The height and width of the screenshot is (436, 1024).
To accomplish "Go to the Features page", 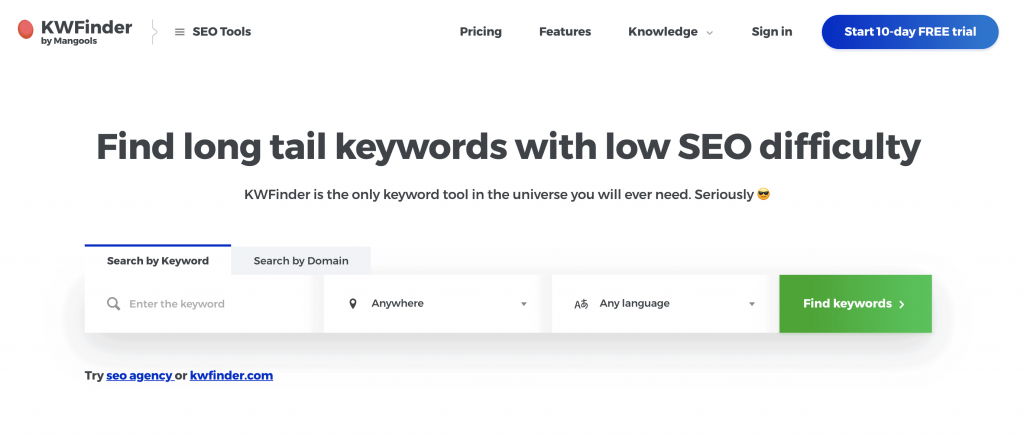I will (x=565, y=31).
